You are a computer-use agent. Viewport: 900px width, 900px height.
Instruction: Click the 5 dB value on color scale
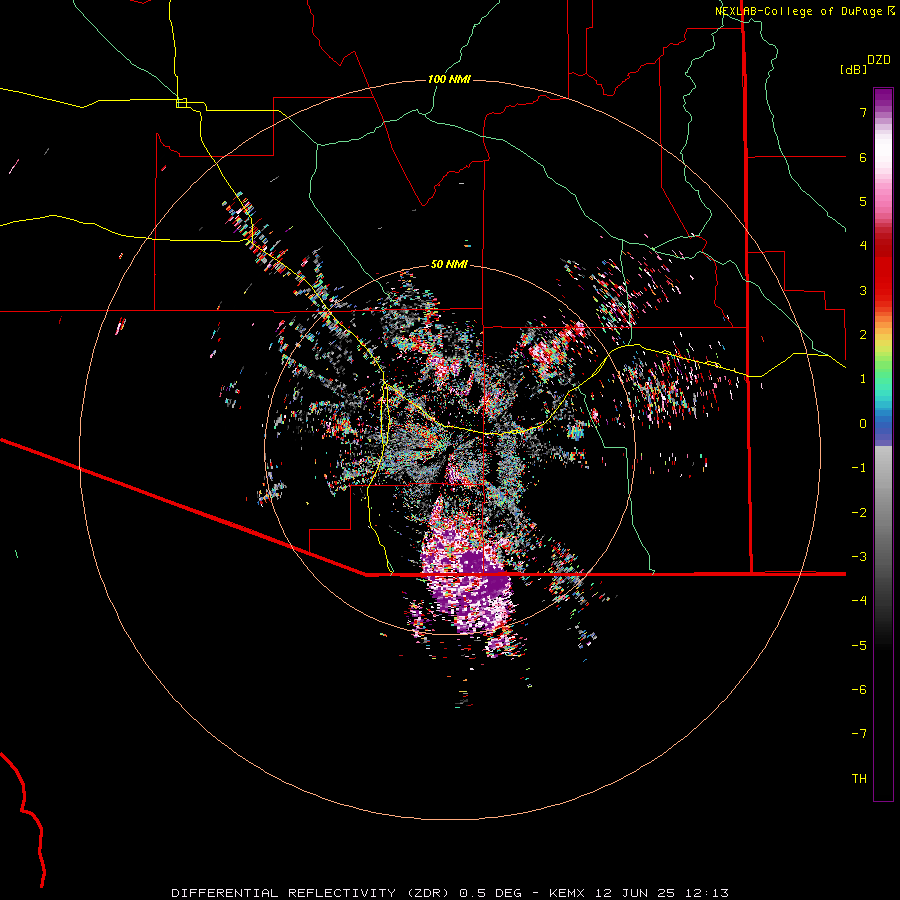(863, 201)
